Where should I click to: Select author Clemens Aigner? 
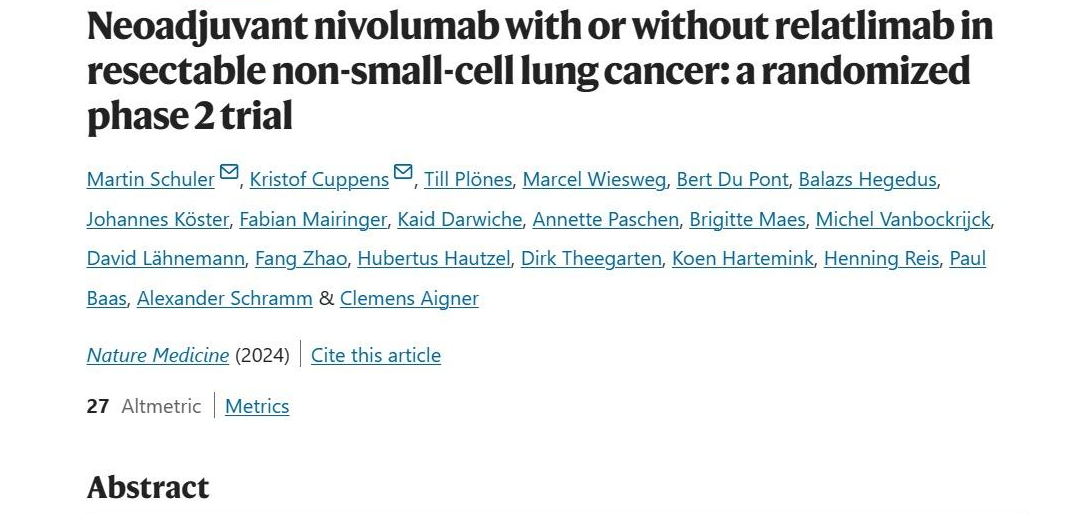[x=409, y=299]
